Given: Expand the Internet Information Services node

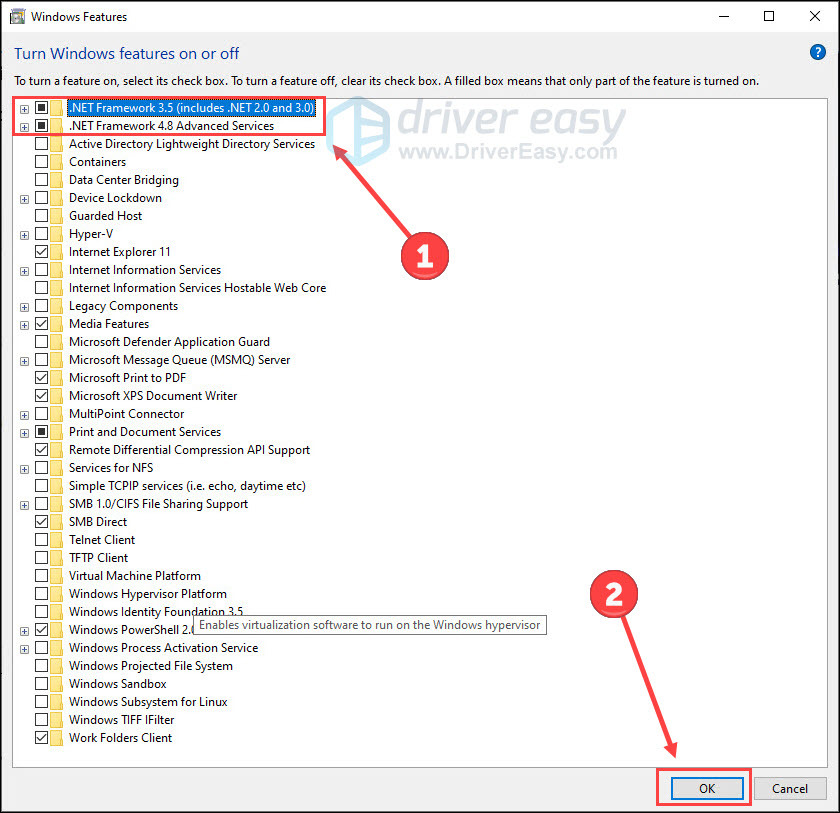Looking at the screenshot, I should pos(25,272).
